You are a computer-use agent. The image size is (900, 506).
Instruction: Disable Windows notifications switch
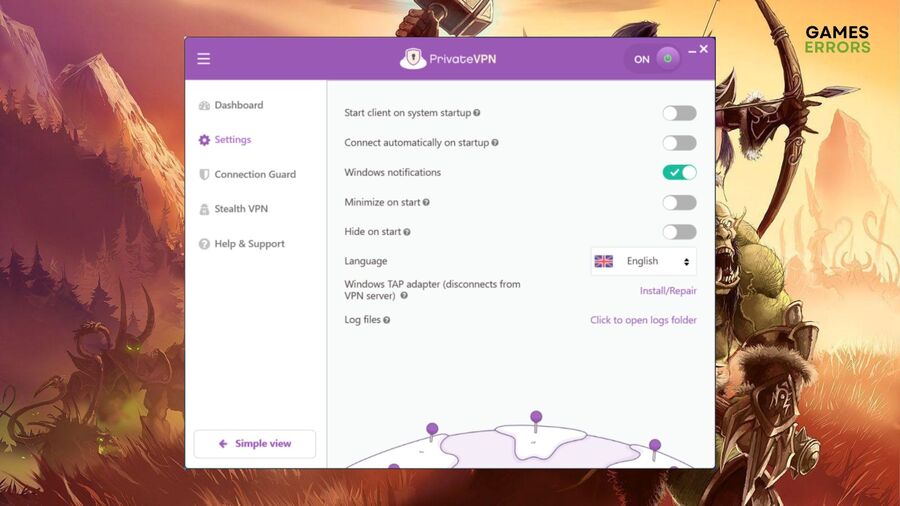(680, 173)
